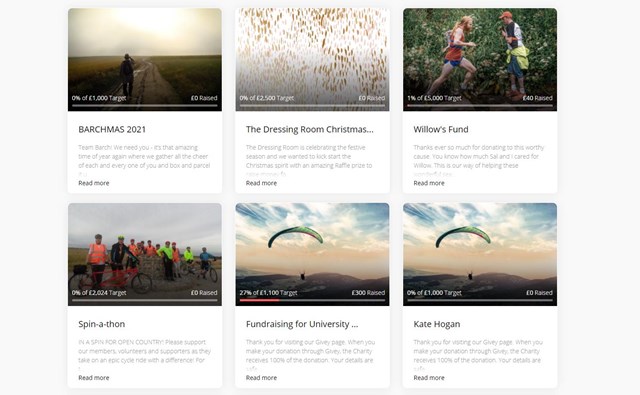Select the Willow's Fund runners photo
Image resolution: width=640 pixels, height=395 pixels.
tap(480, 60)
